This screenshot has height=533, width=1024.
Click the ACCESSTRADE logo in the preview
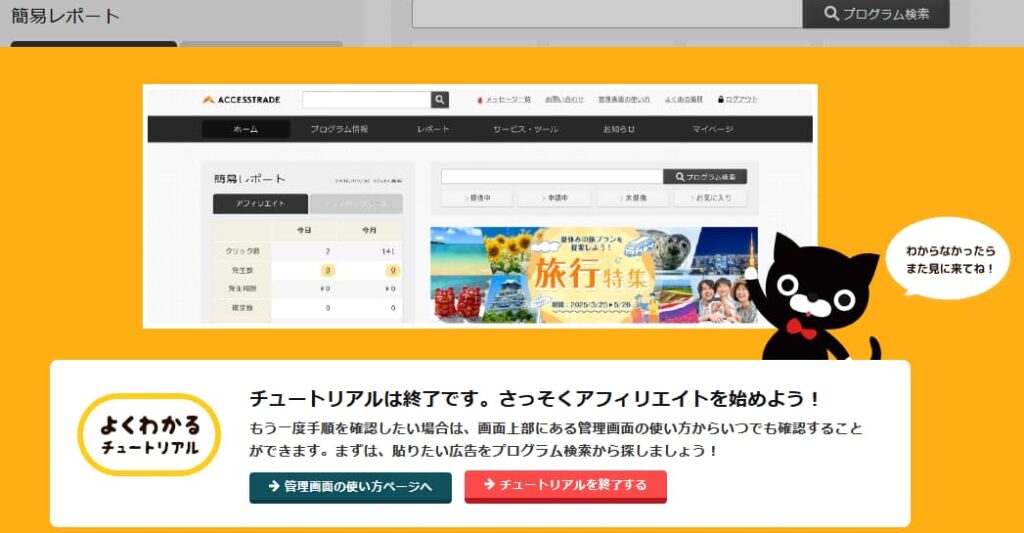242,100
